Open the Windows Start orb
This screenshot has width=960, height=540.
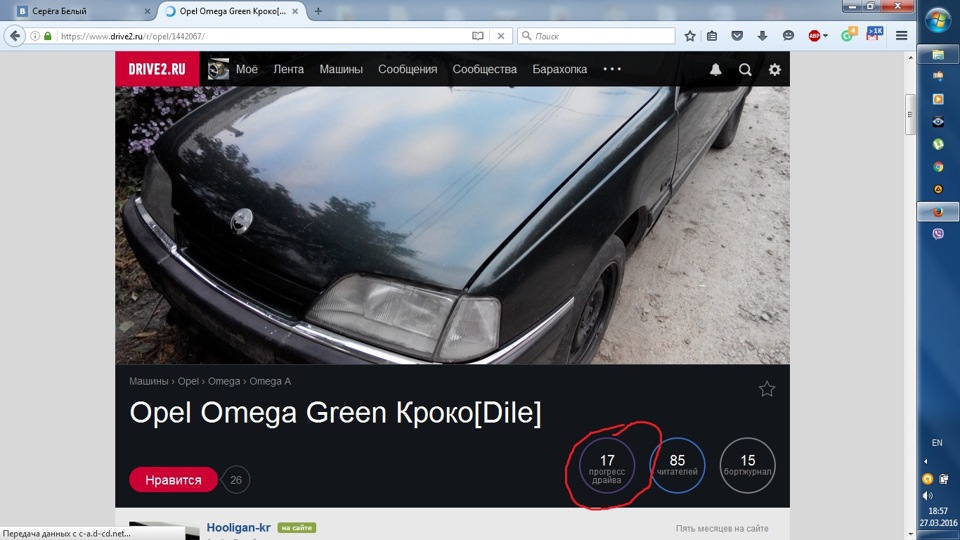click(x=937, y=21)
